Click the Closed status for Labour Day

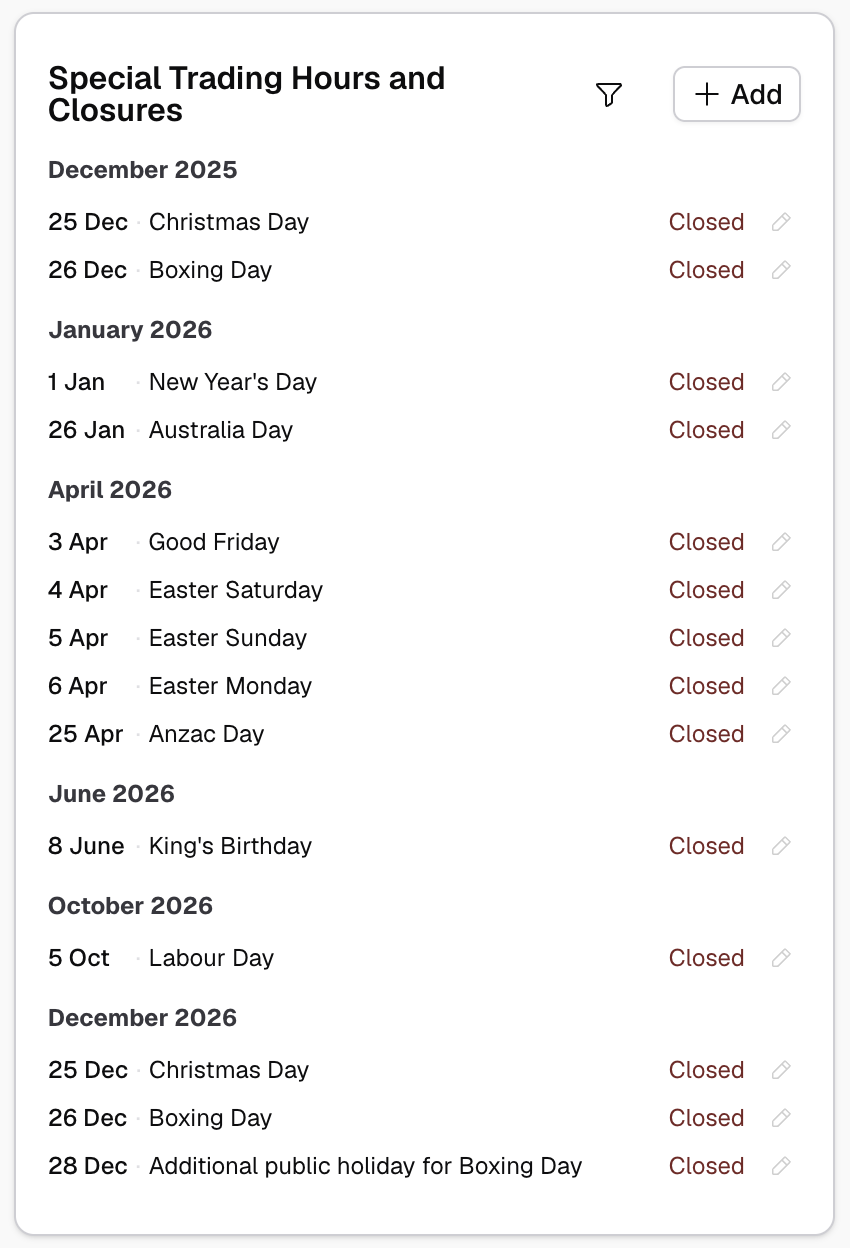pos(706,958)
